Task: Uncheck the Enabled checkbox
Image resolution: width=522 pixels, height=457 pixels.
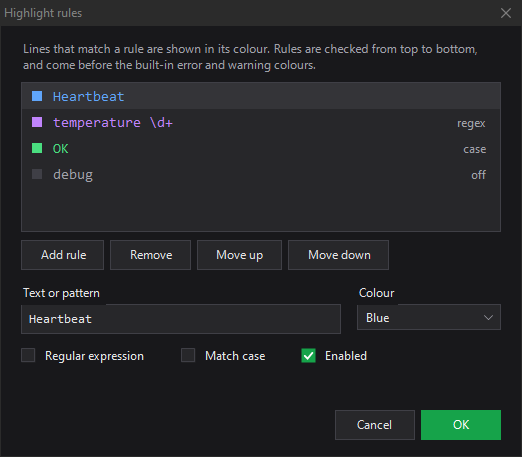Action: 308,355
